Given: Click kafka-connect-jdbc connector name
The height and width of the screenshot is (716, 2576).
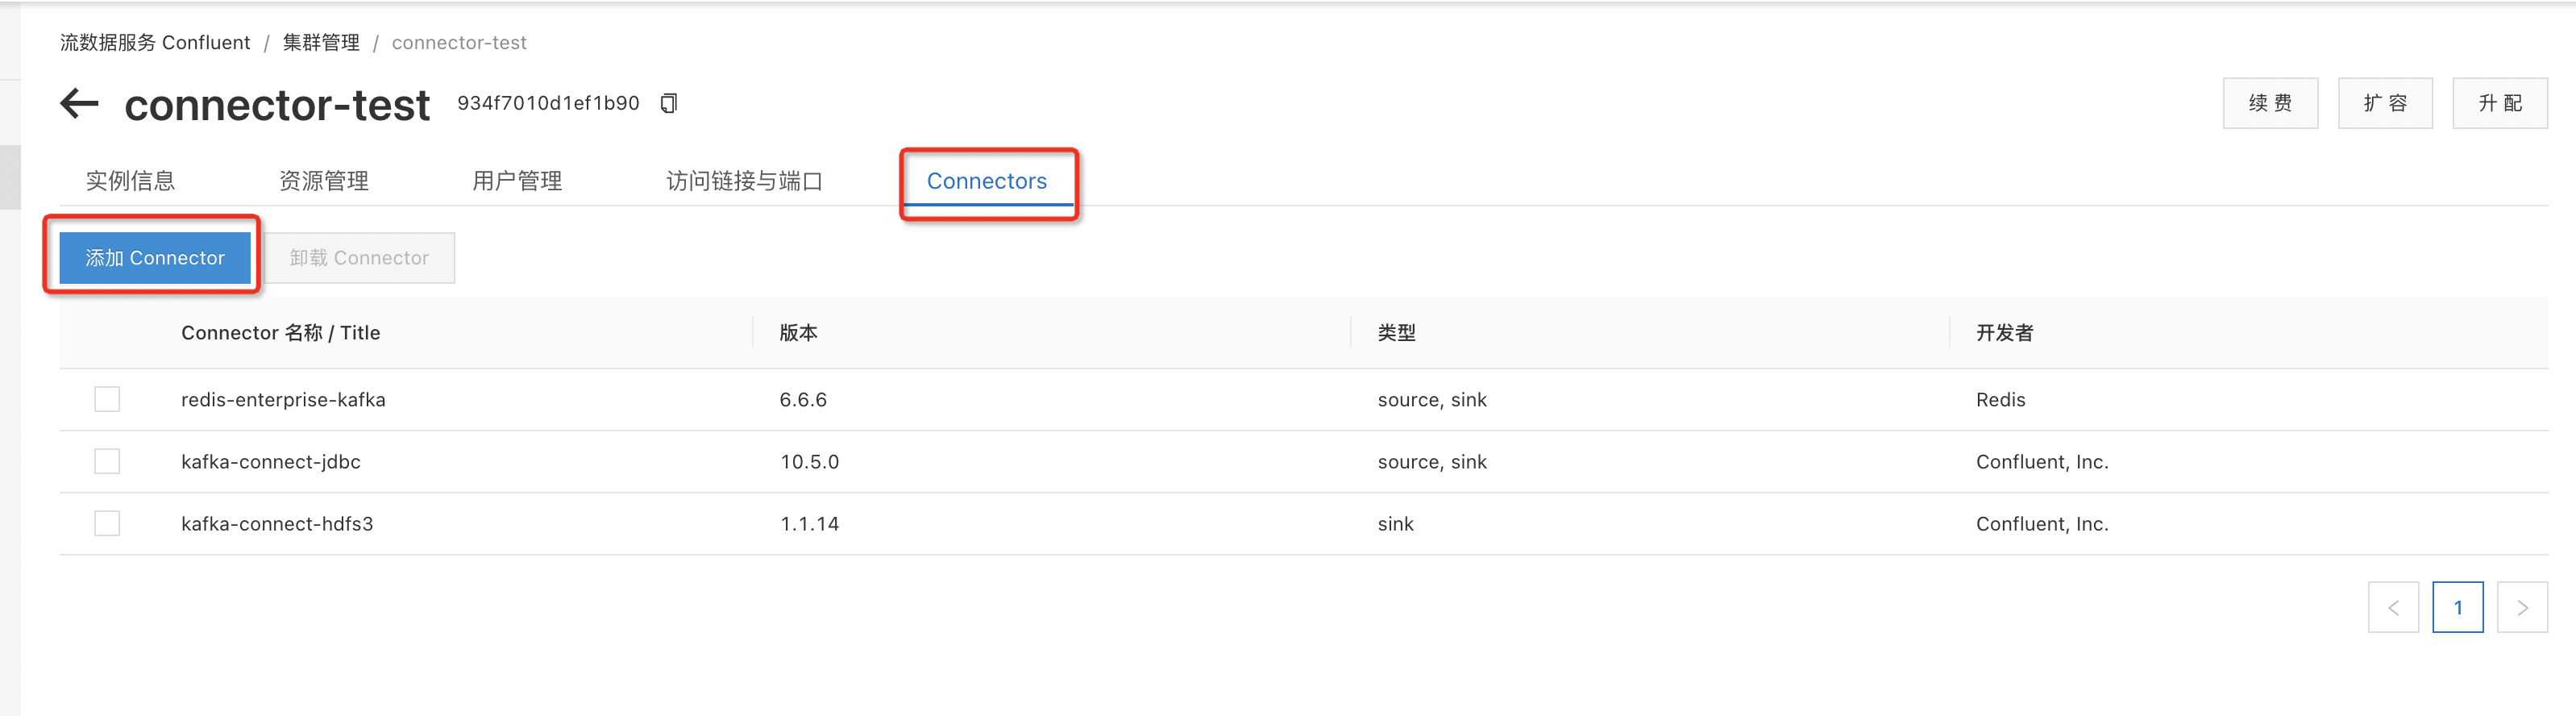Looking at the screenshot, I should pyautogui.click(x=271, y=461).
